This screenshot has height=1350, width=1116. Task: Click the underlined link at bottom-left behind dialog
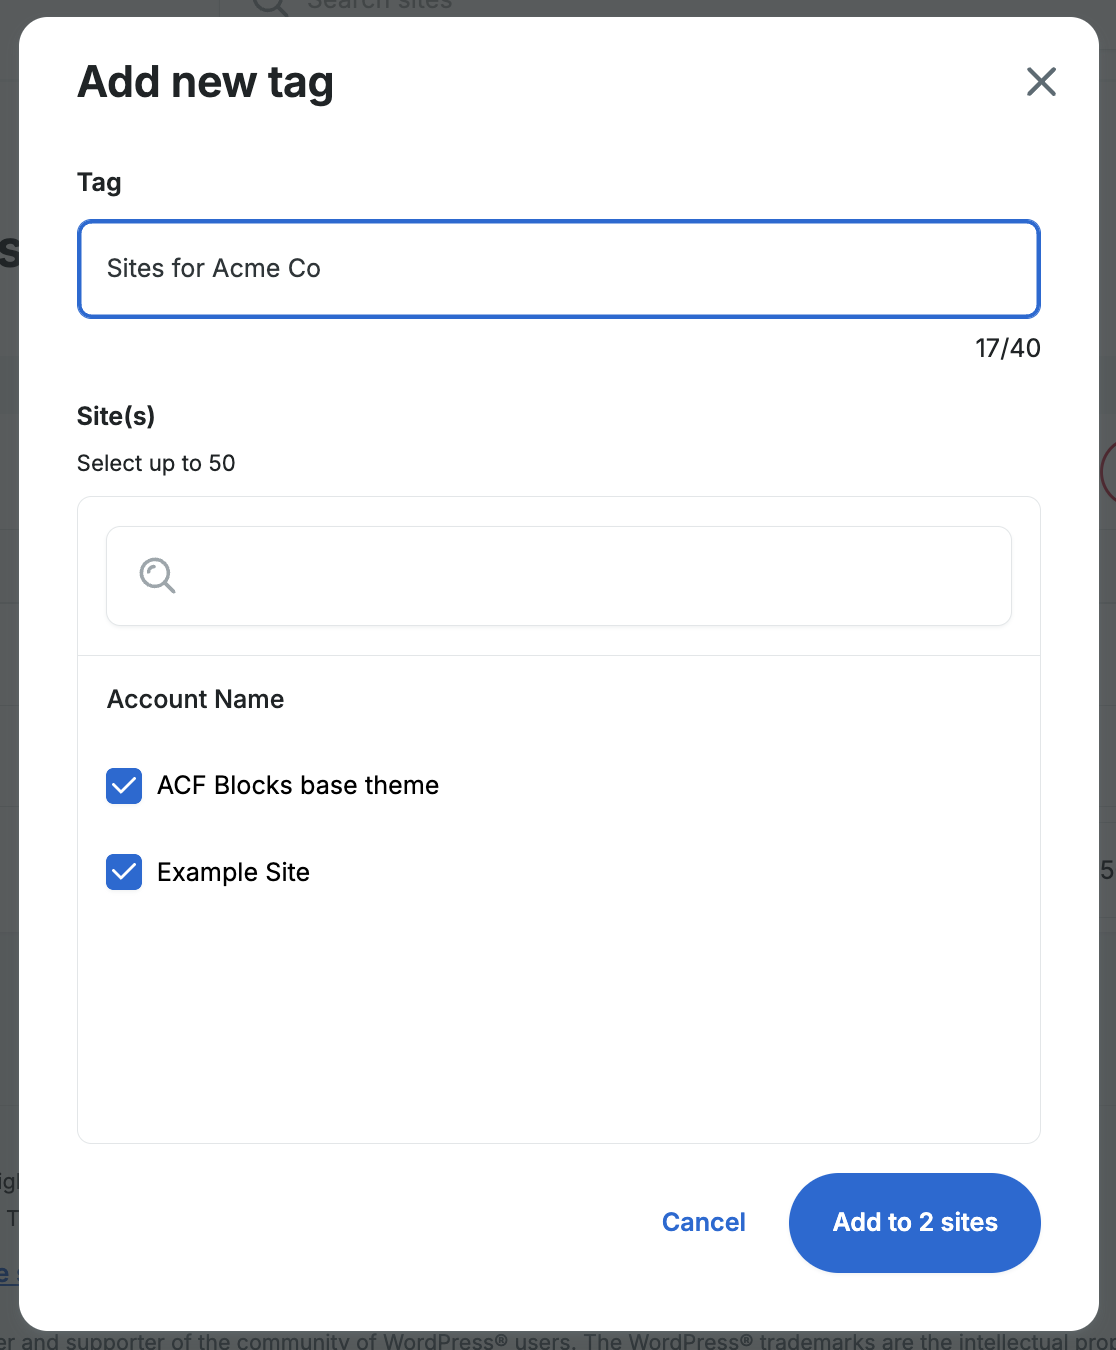coord(8,1275)
